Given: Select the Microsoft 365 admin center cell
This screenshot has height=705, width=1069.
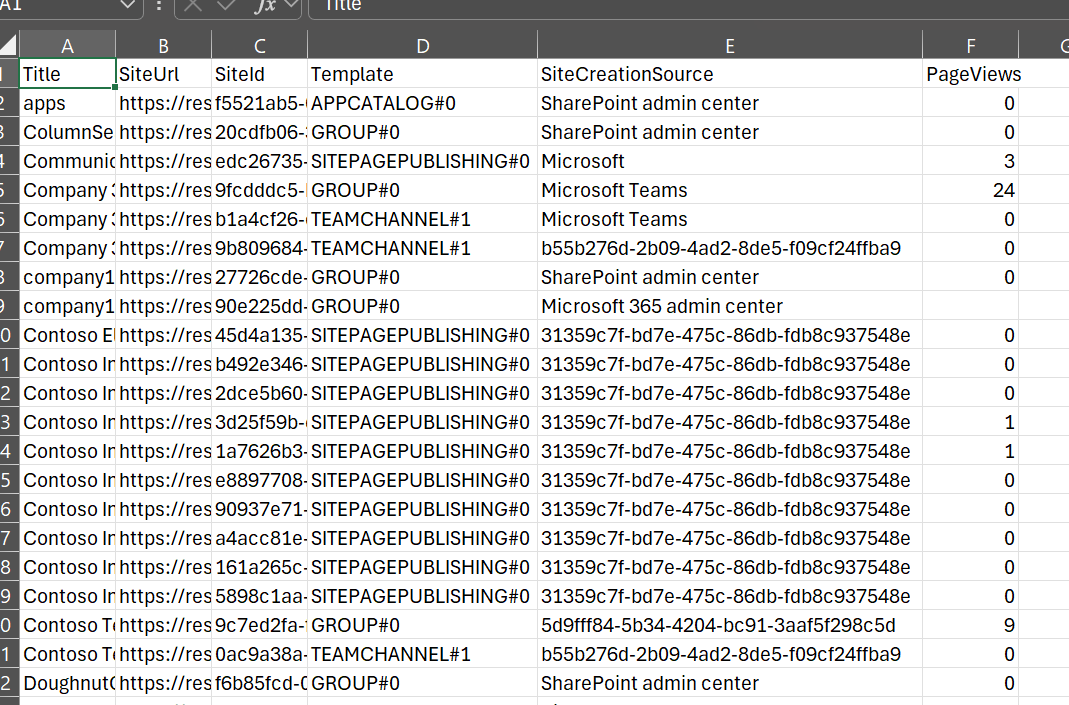Looking at the screenshot, I should click(730, 306).
